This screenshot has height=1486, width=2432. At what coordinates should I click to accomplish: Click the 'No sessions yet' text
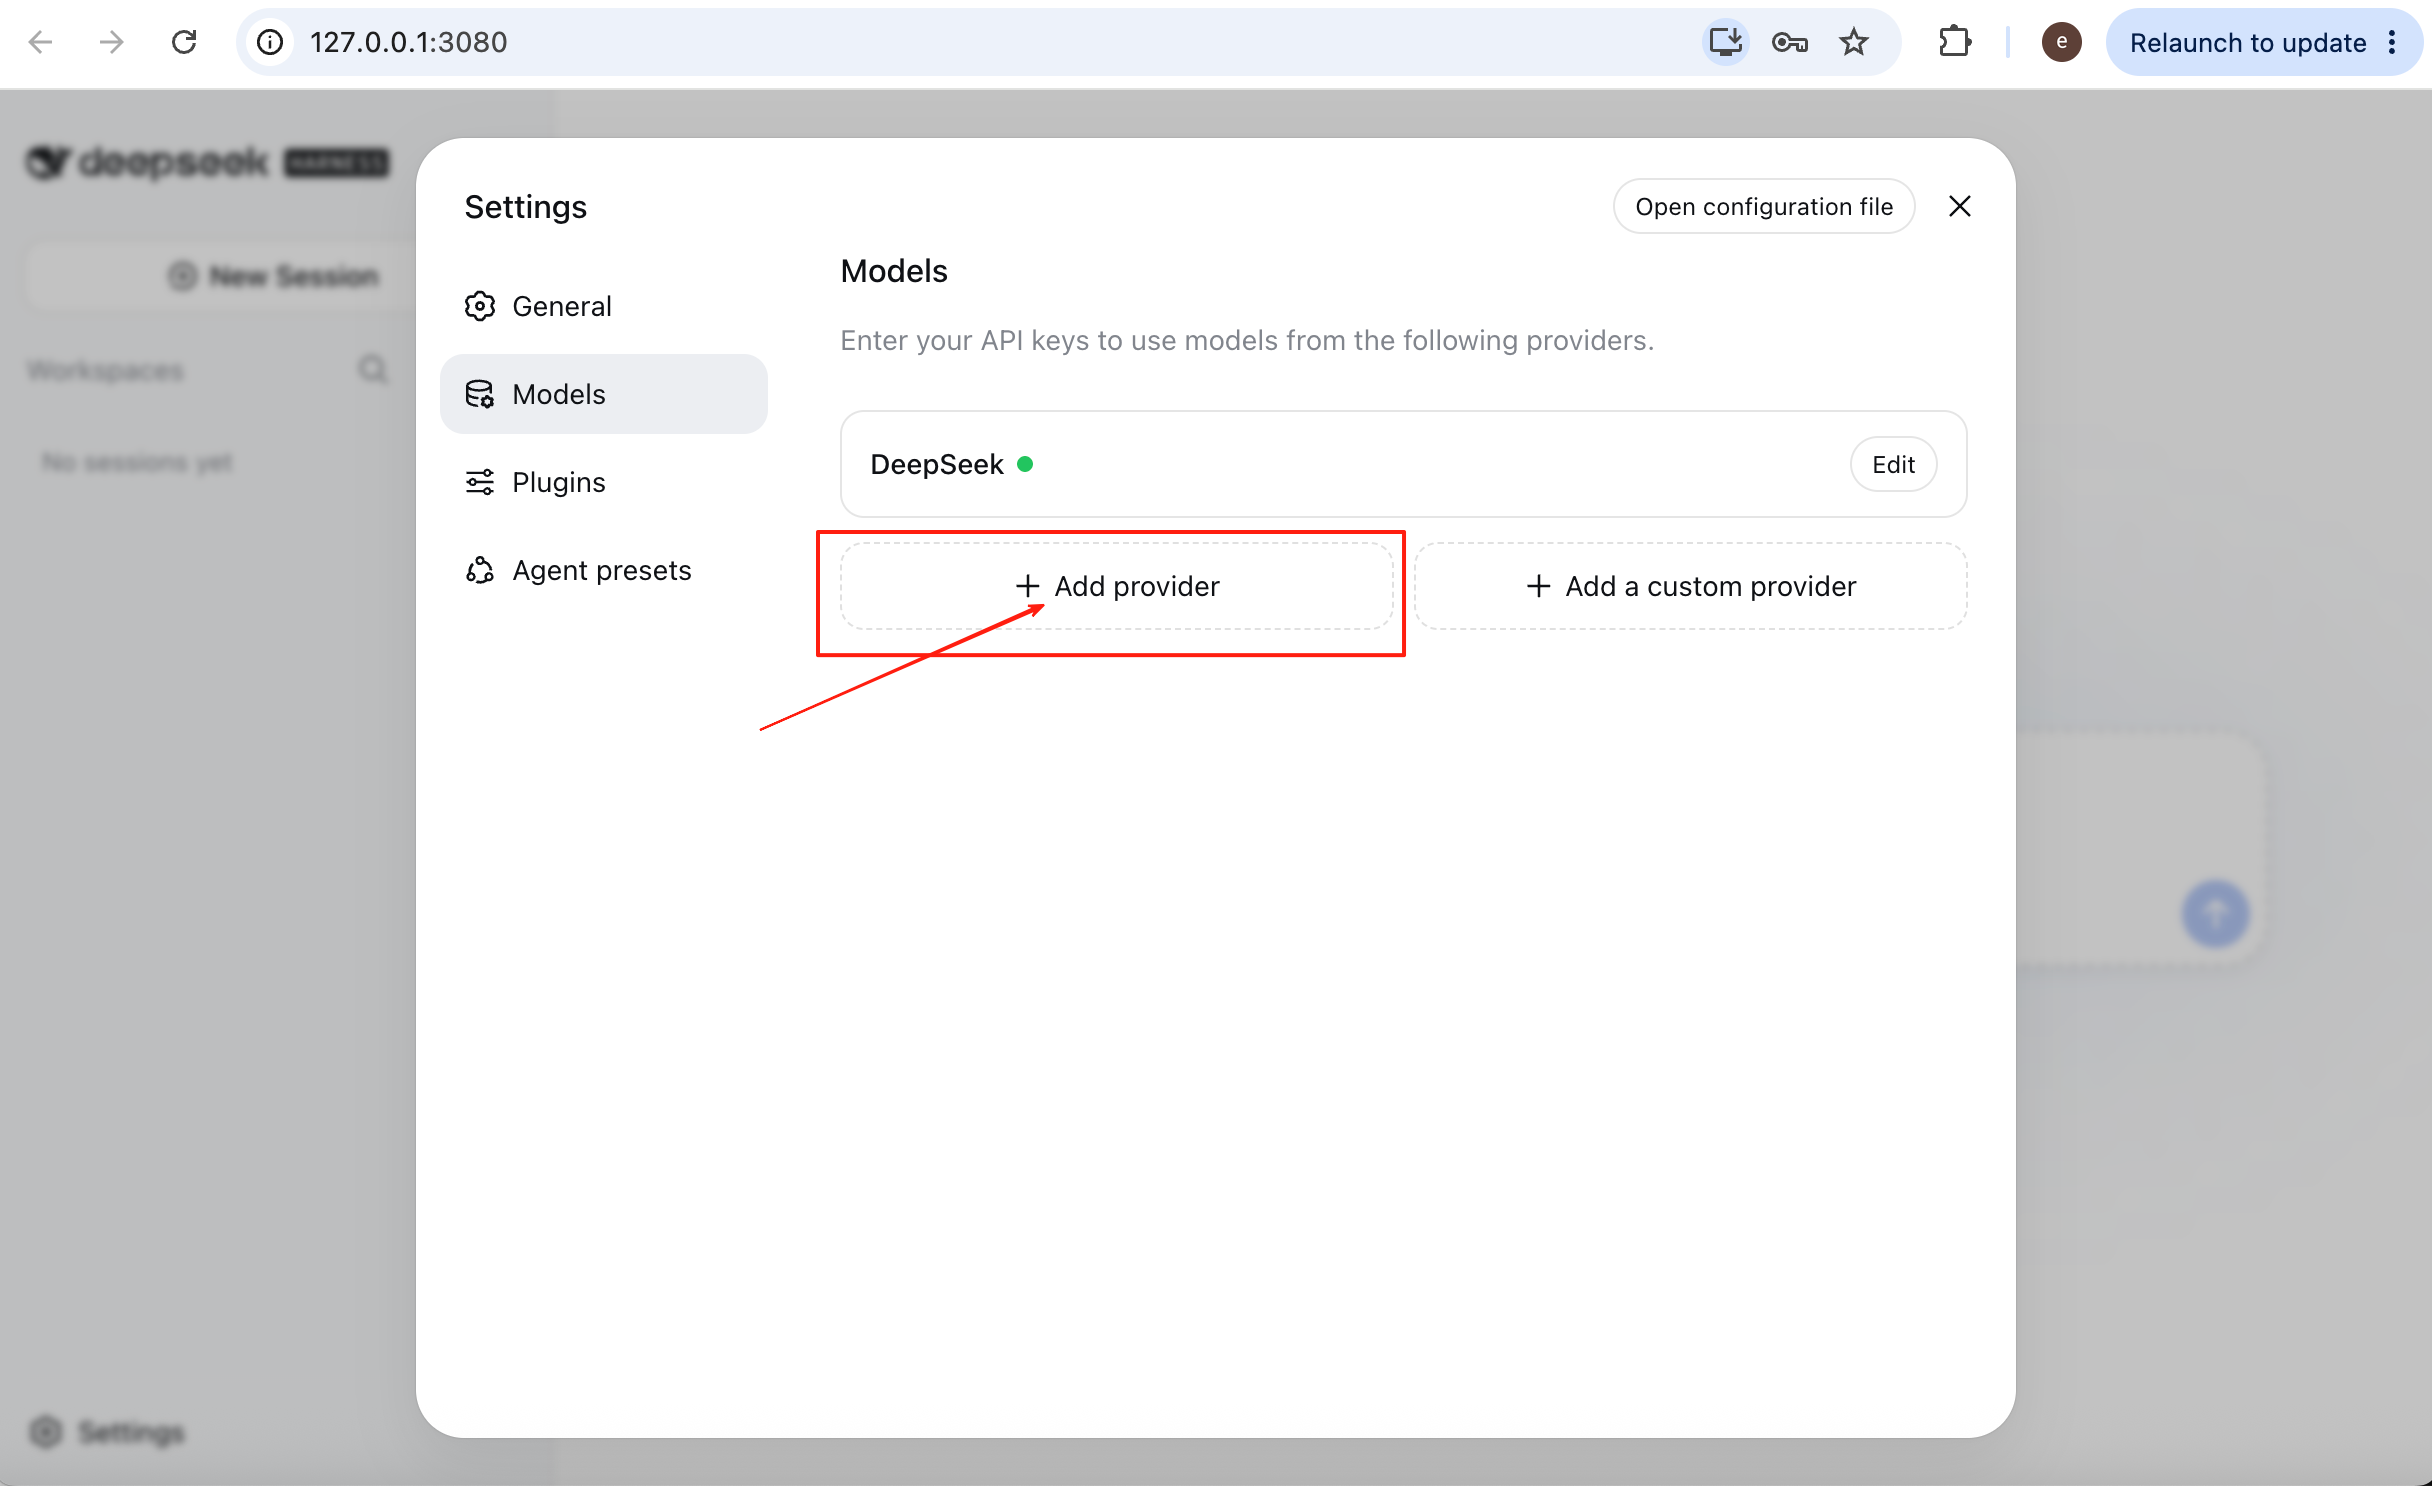point(137,462)
